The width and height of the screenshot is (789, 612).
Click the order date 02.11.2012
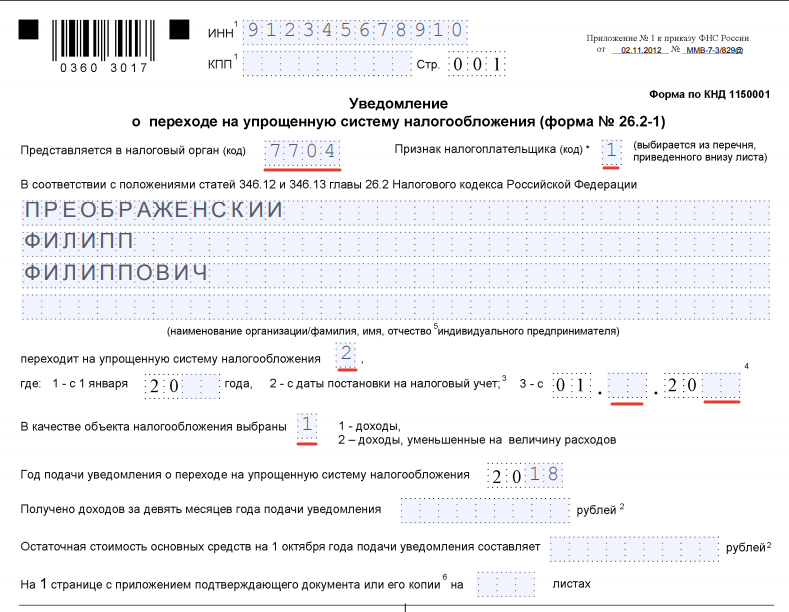pyautogui.click(x=641, y=50)
